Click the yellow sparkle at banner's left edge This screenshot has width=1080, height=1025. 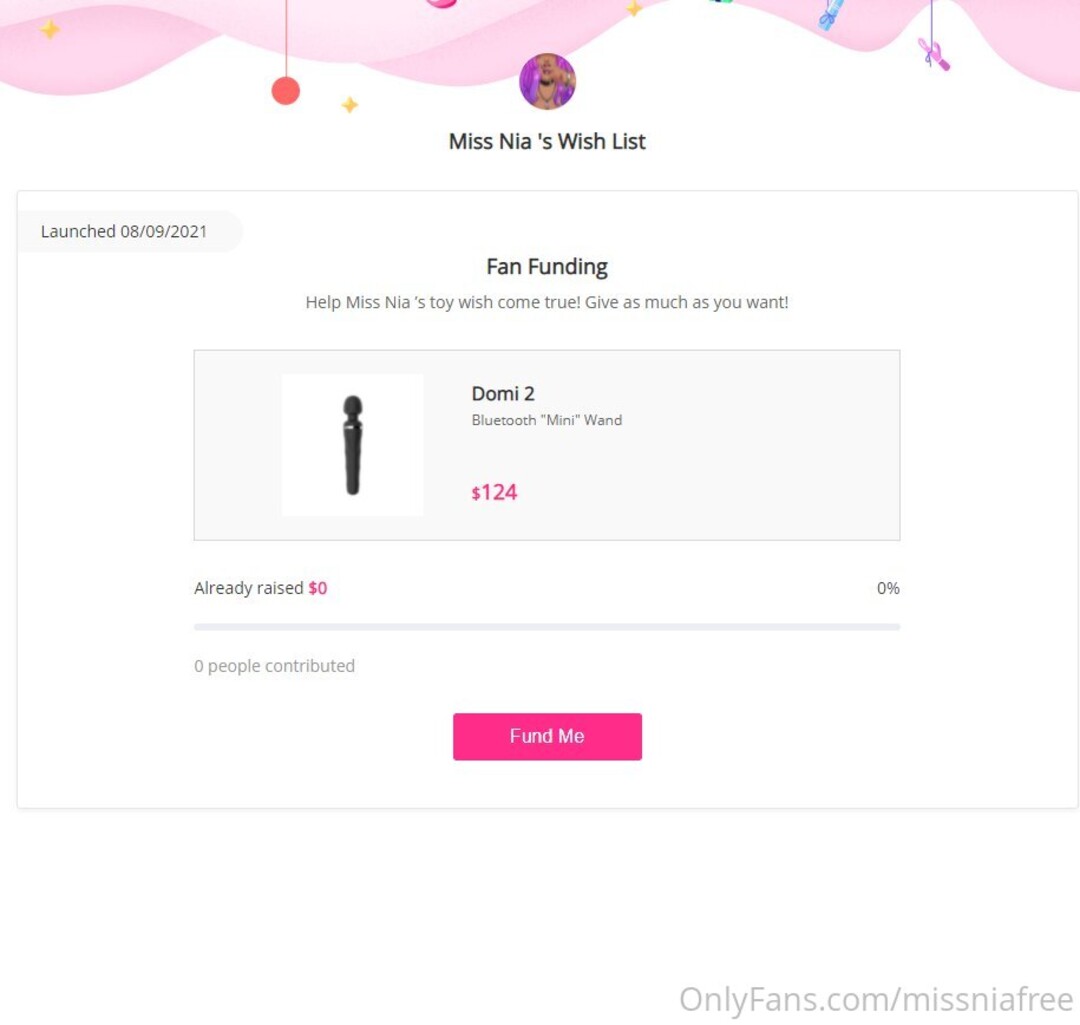pyautogui.click(x=49, y=30)
